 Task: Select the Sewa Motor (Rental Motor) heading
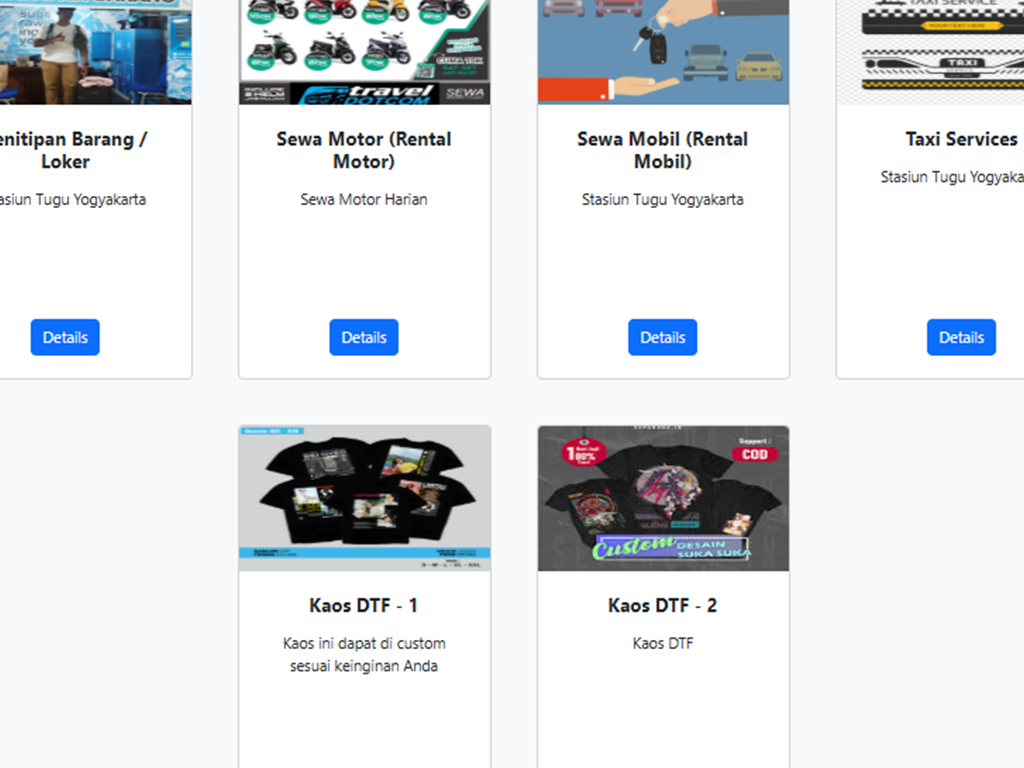(x=364, y=150)
